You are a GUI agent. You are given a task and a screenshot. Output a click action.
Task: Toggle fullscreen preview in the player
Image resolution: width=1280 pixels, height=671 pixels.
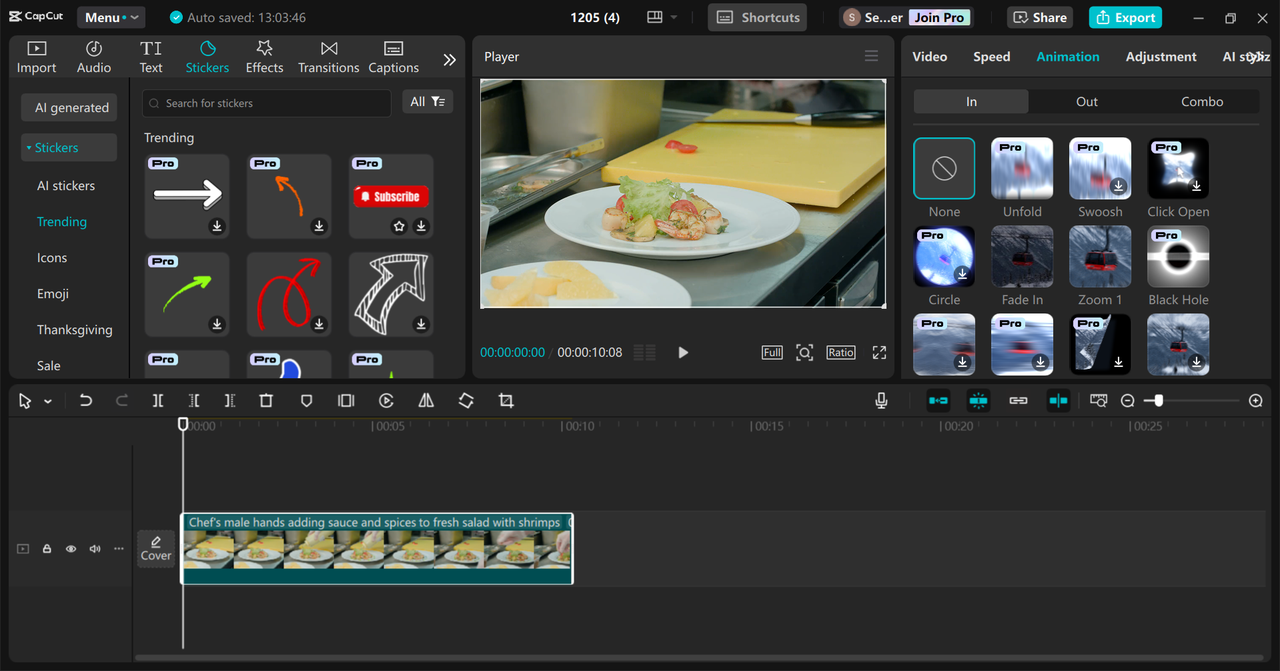click(879, 352)
